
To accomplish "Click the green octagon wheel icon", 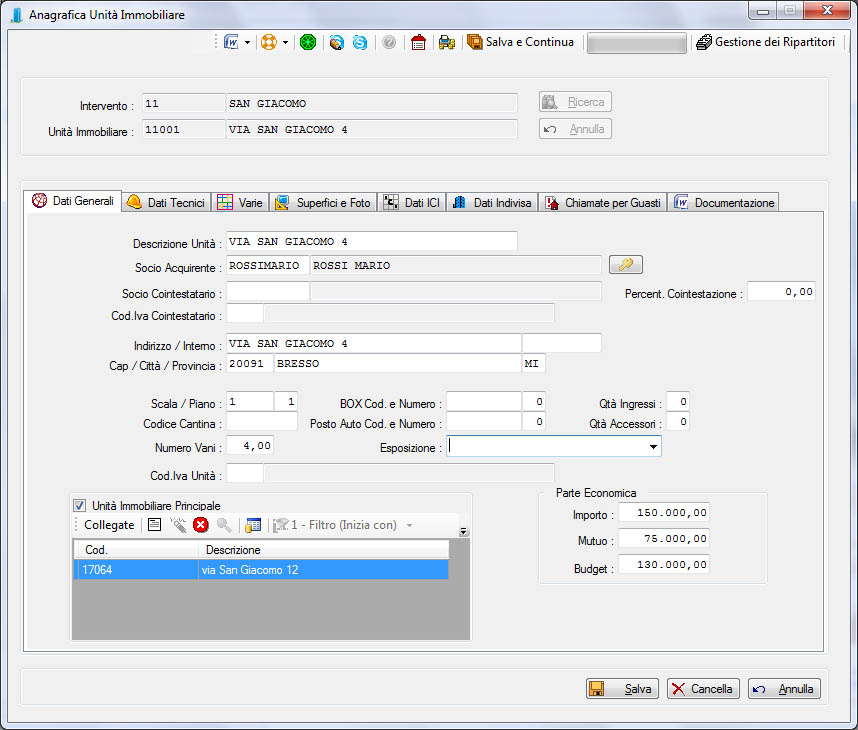I will click(x=308, y=42).
